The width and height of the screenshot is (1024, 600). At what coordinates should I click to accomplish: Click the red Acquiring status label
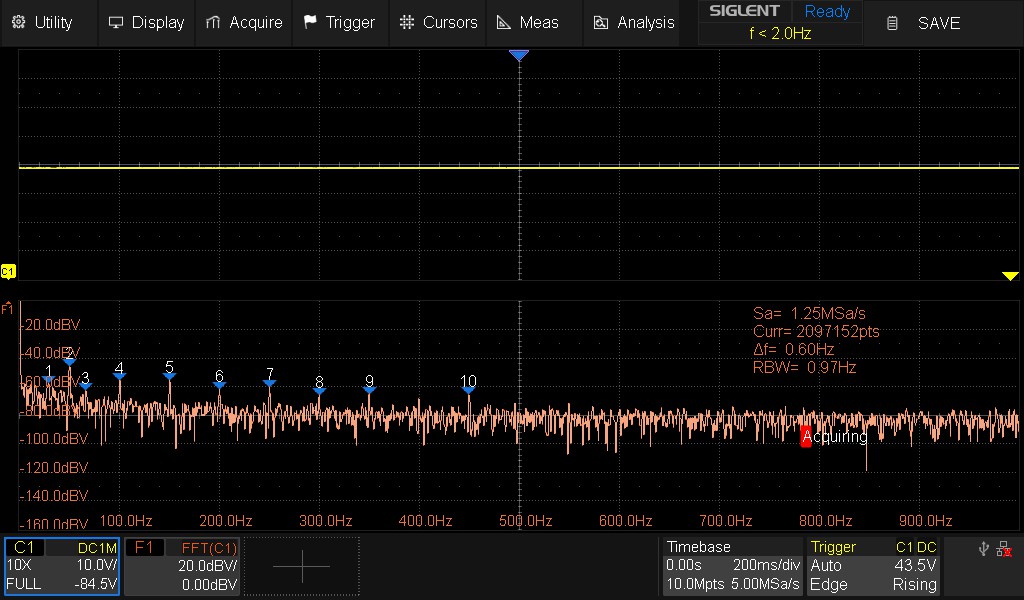point(834,436)
